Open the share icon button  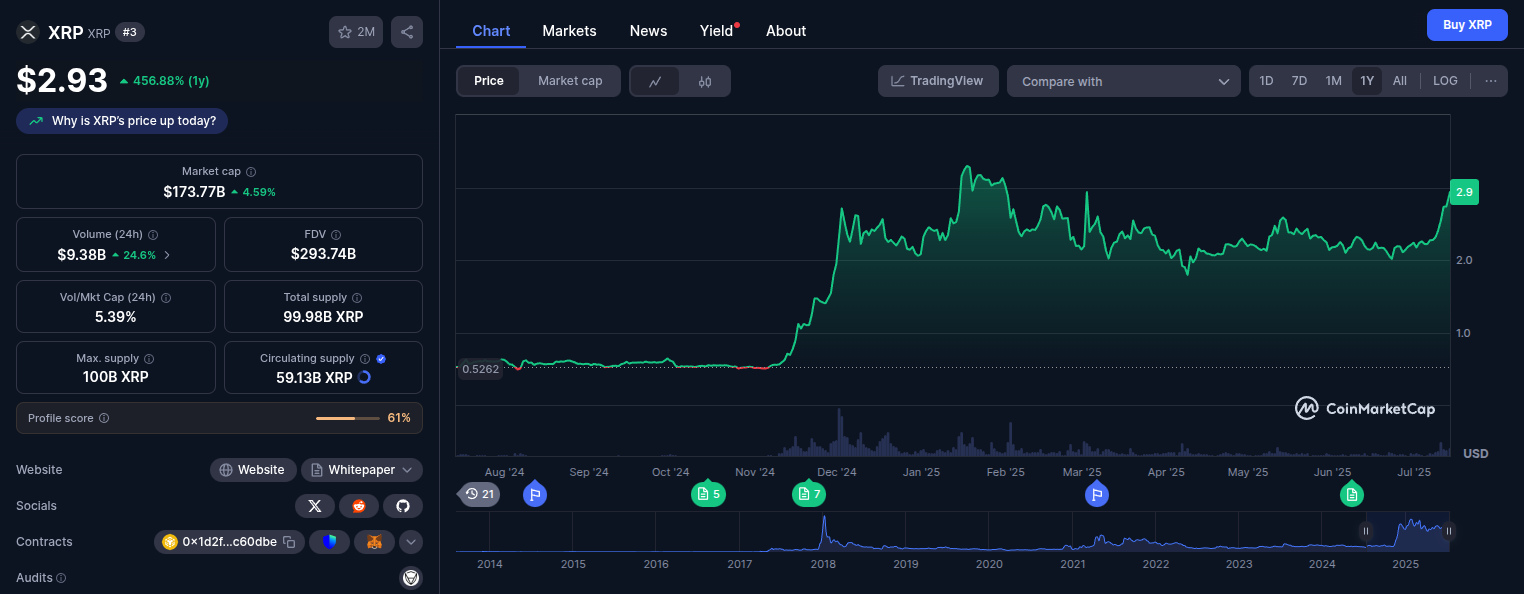coord(407,32)
